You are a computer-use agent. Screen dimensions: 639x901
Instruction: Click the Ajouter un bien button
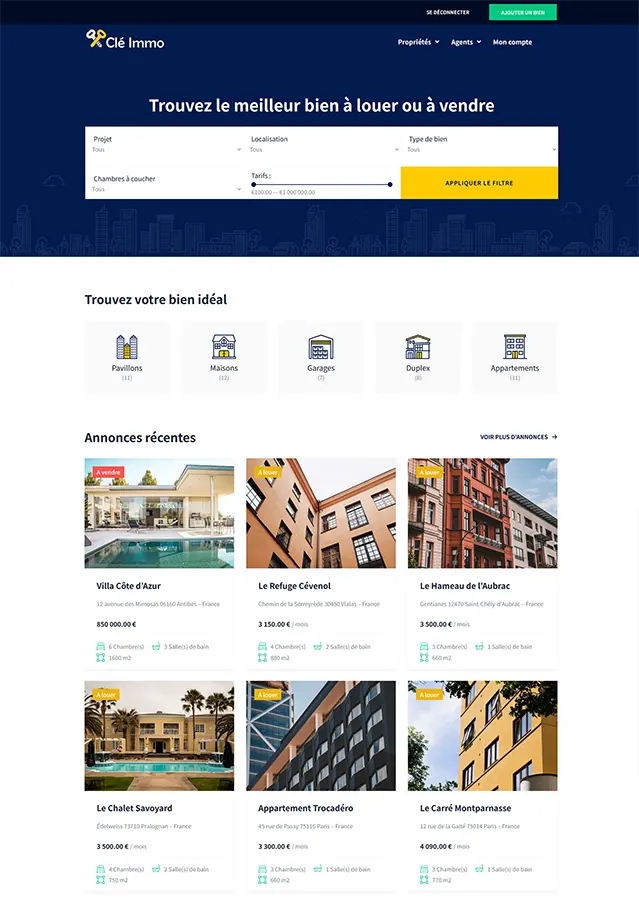pyautogui.click(x=523, y=12)
